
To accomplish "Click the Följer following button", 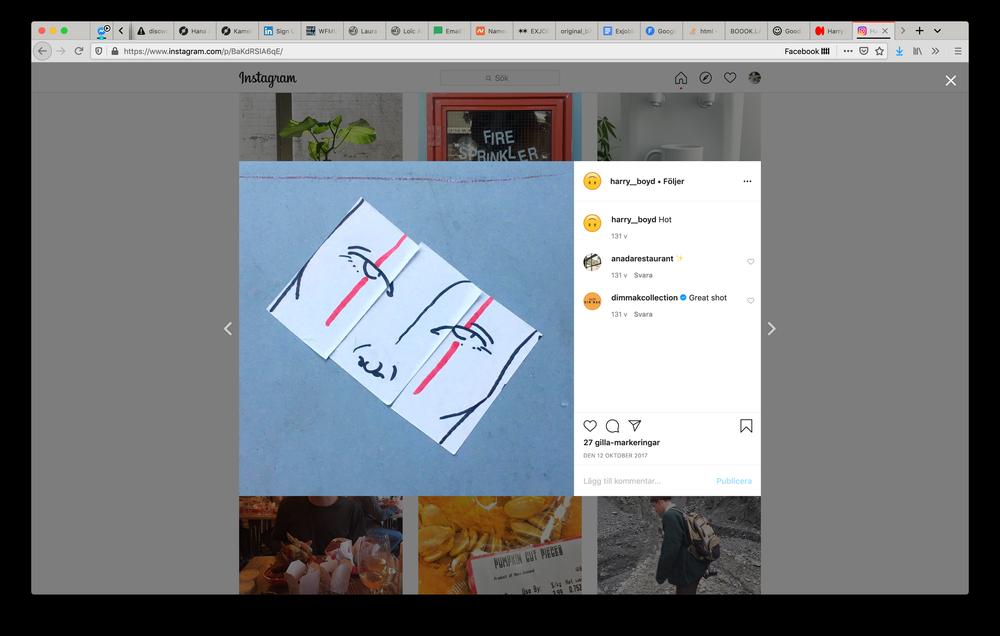I will coord(673,181).
